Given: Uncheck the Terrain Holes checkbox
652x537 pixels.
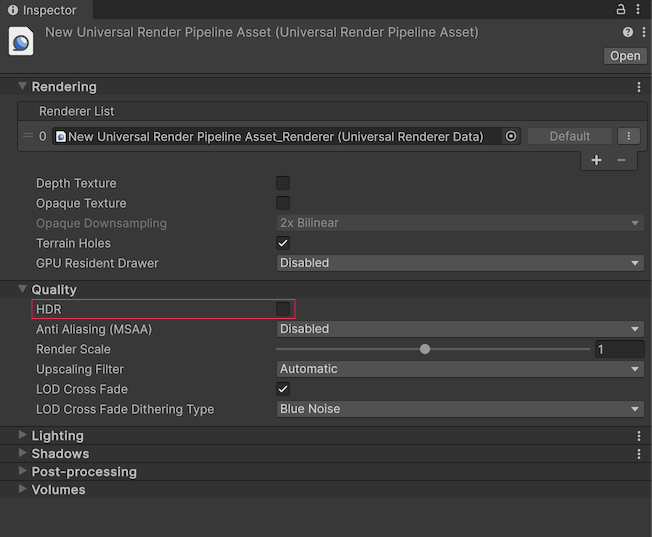Looking at the screenshot, I should [x=283, y=243].
